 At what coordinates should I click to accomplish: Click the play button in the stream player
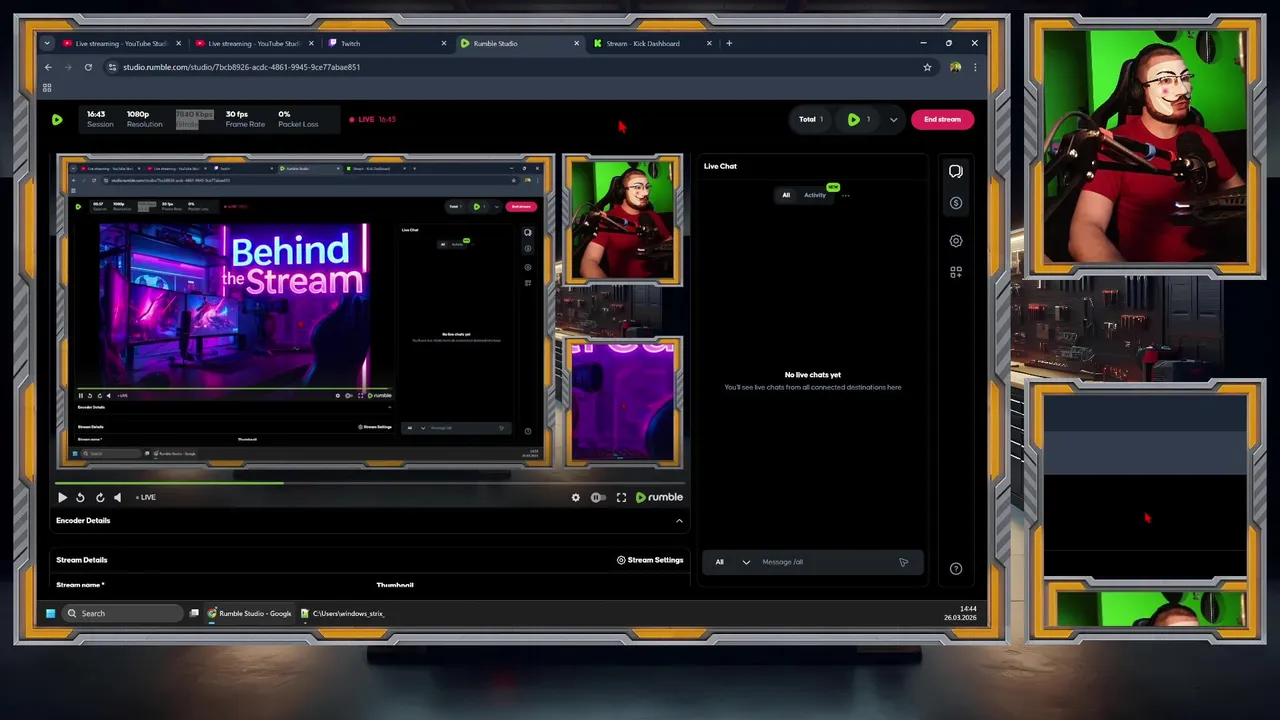pyautogui.click(x=62, y=497)
